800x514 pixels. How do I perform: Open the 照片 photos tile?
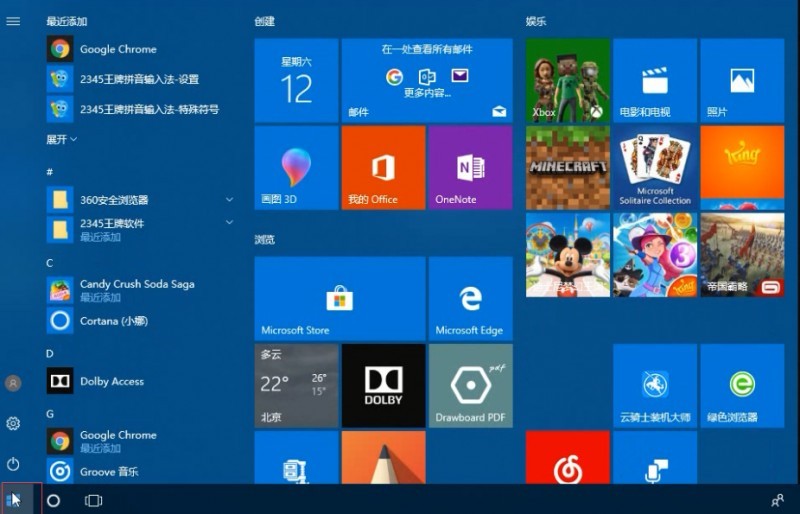742,81
